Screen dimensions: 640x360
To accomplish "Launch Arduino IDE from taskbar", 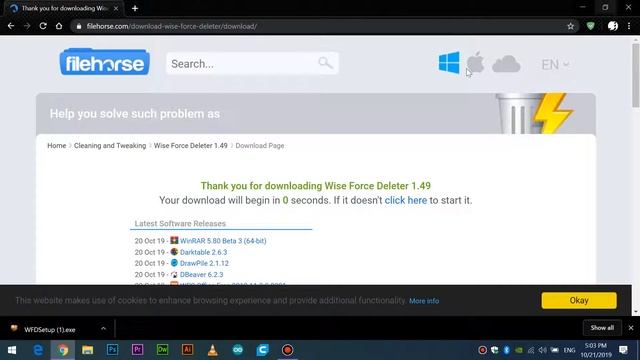I will pyautogui.click(x=238, y=350).
